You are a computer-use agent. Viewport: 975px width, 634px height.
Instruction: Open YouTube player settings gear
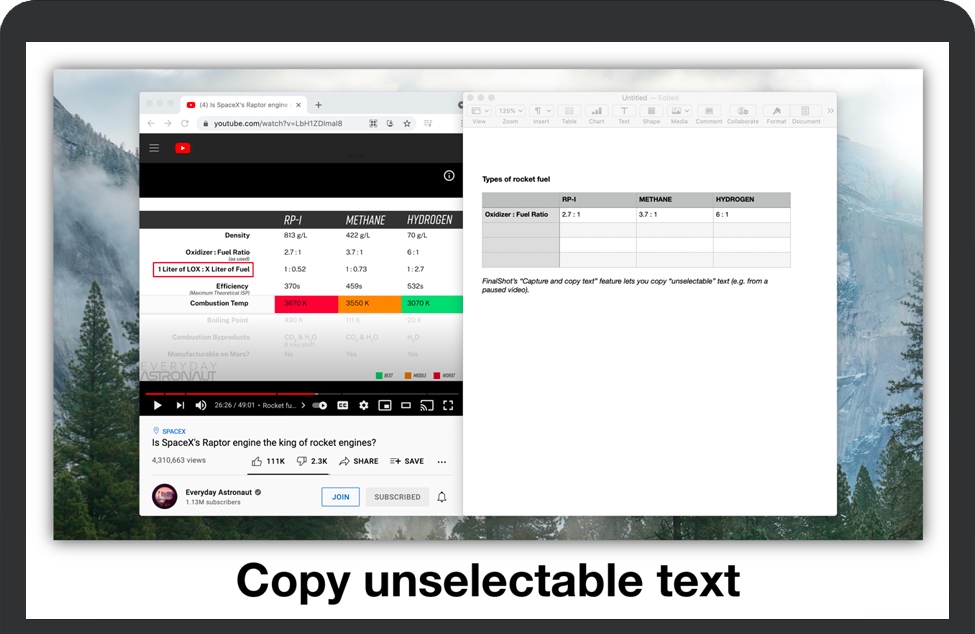coord(364,405)
